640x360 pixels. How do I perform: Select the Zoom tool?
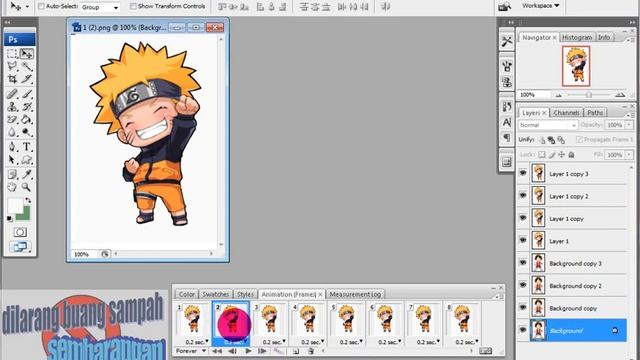27,187
